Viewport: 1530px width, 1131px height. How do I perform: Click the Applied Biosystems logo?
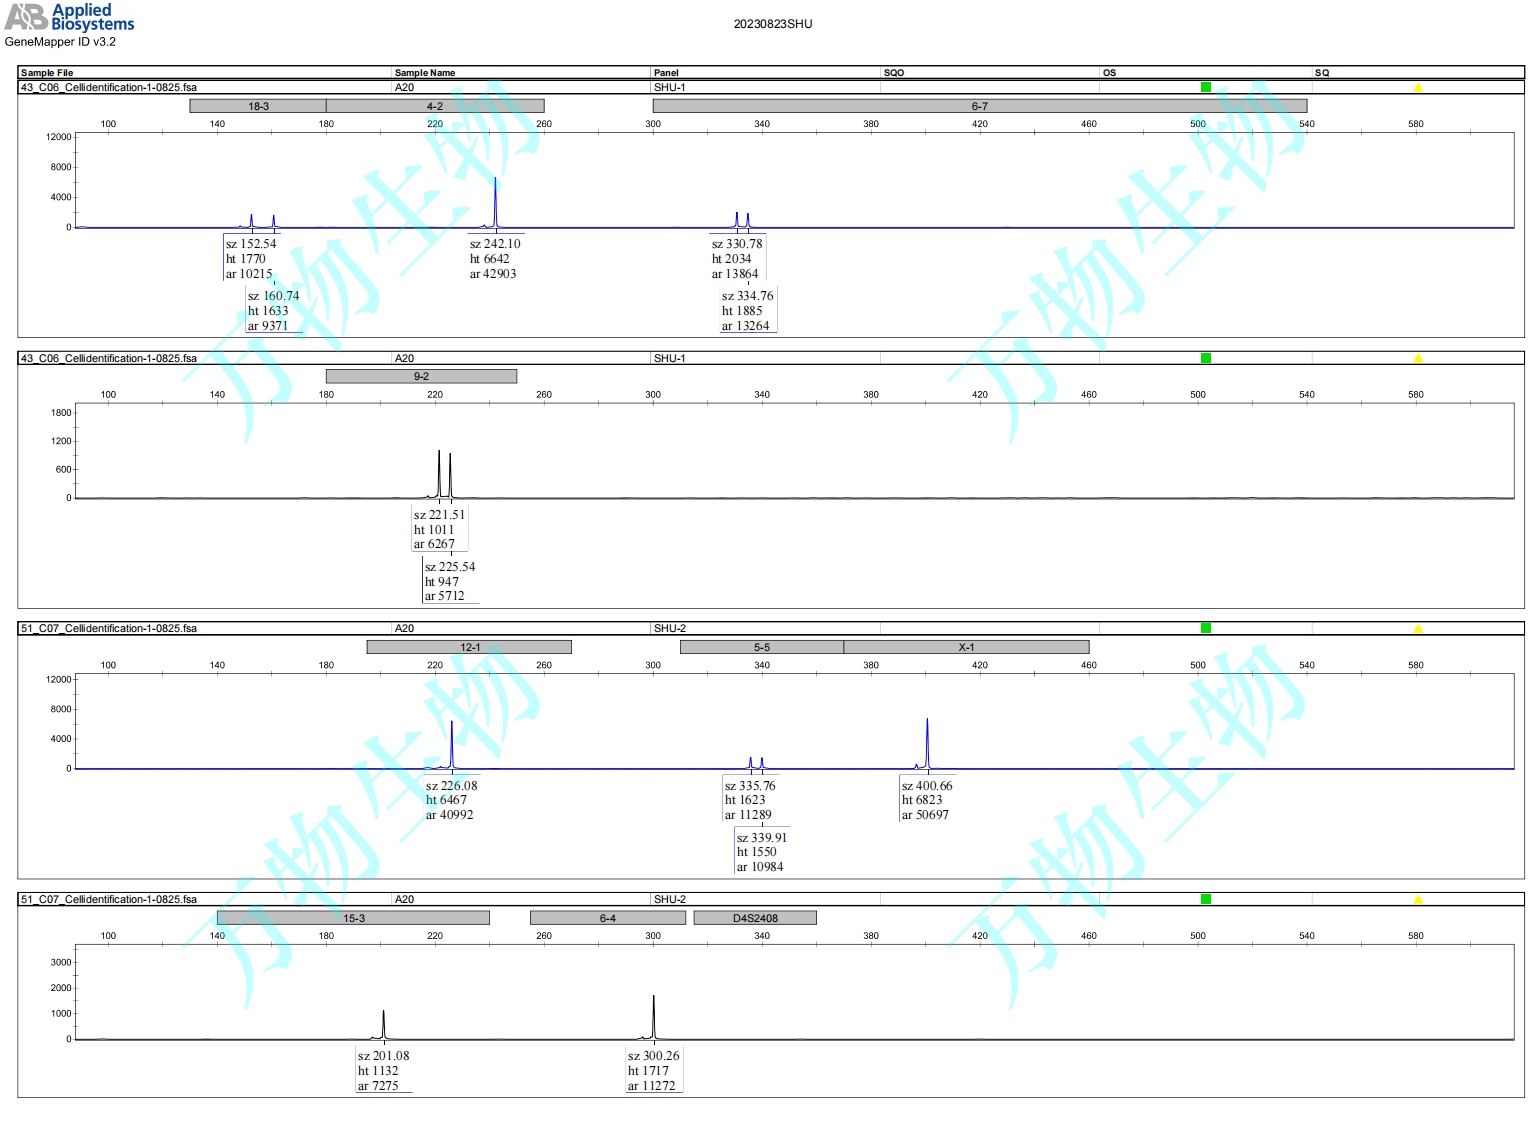pyautogui.click(x=69, y=17)
